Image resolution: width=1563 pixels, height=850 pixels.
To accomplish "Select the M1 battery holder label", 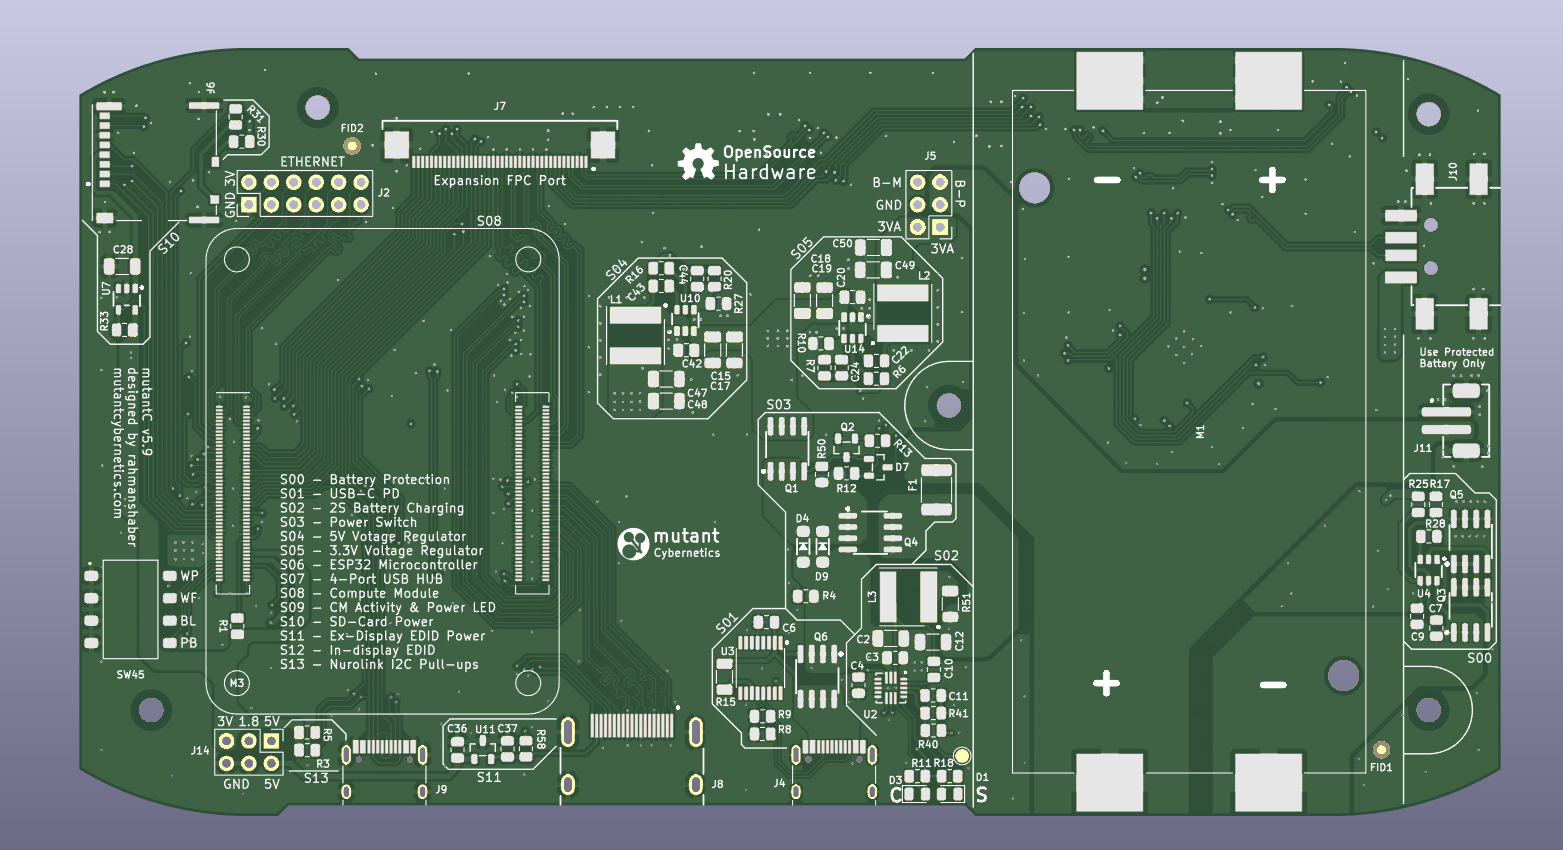I will (1200, 432).
